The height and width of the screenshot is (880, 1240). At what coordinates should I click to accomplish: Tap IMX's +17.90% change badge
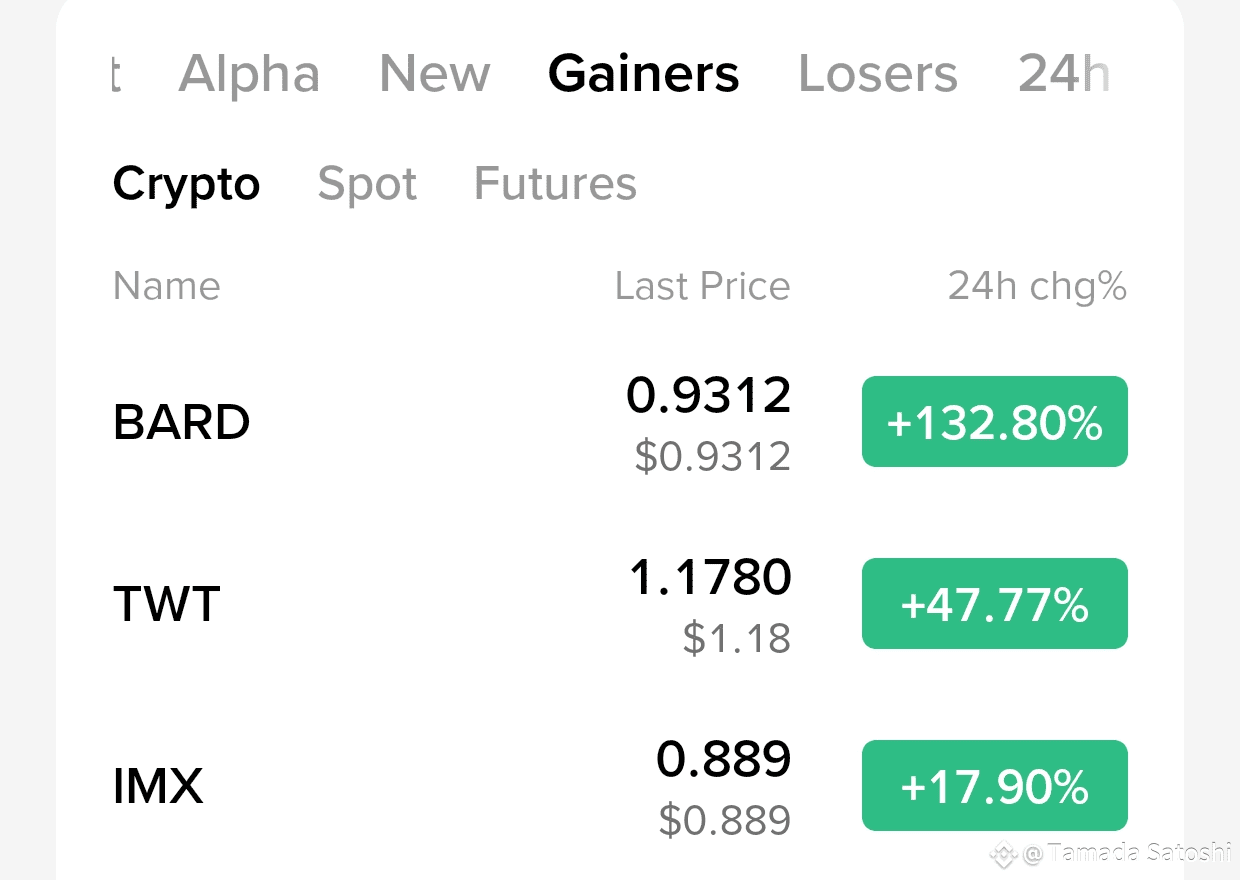coord(995,786)
